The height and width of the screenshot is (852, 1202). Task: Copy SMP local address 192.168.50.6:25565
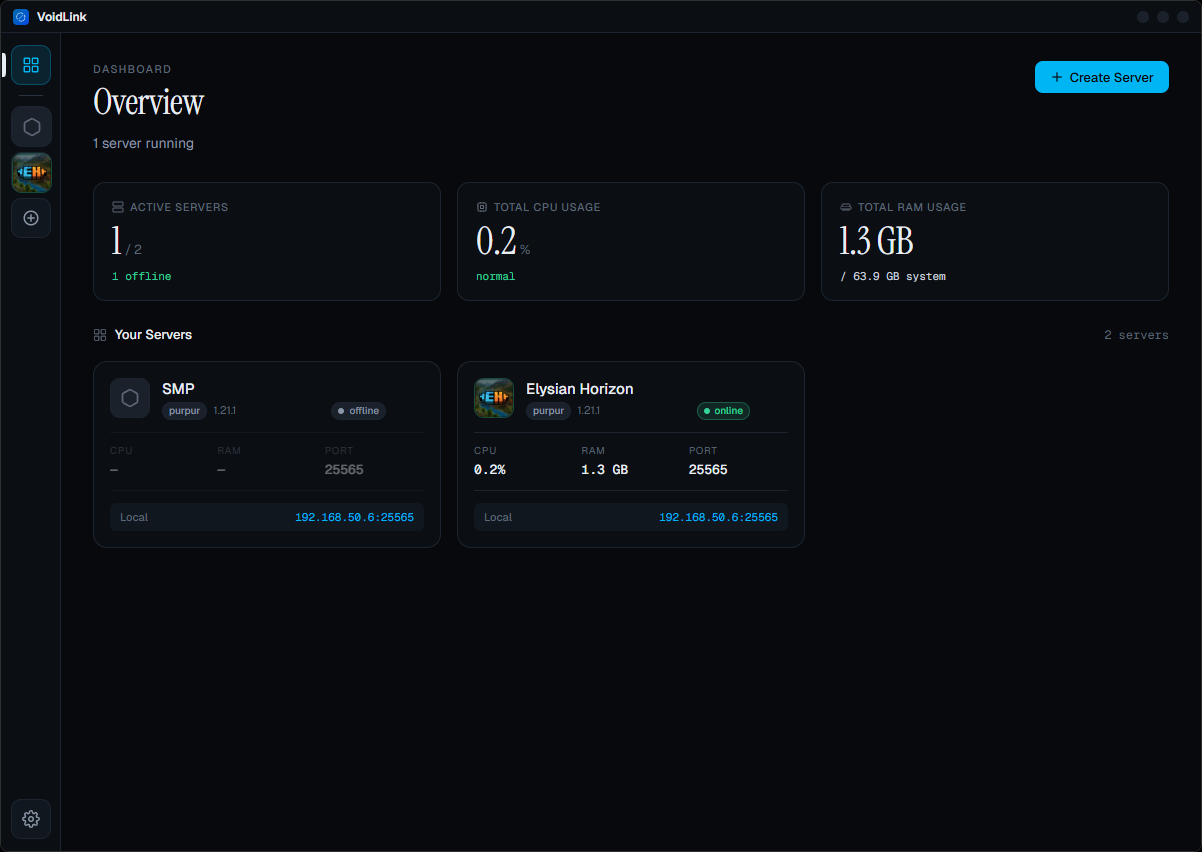354,518
